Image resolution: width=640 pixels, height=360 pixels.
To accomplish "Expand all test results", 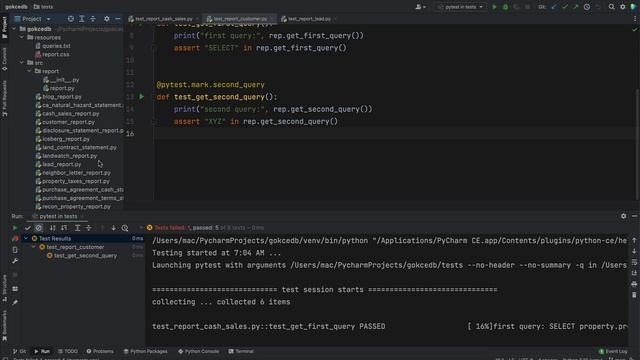I will click(77, 228).
